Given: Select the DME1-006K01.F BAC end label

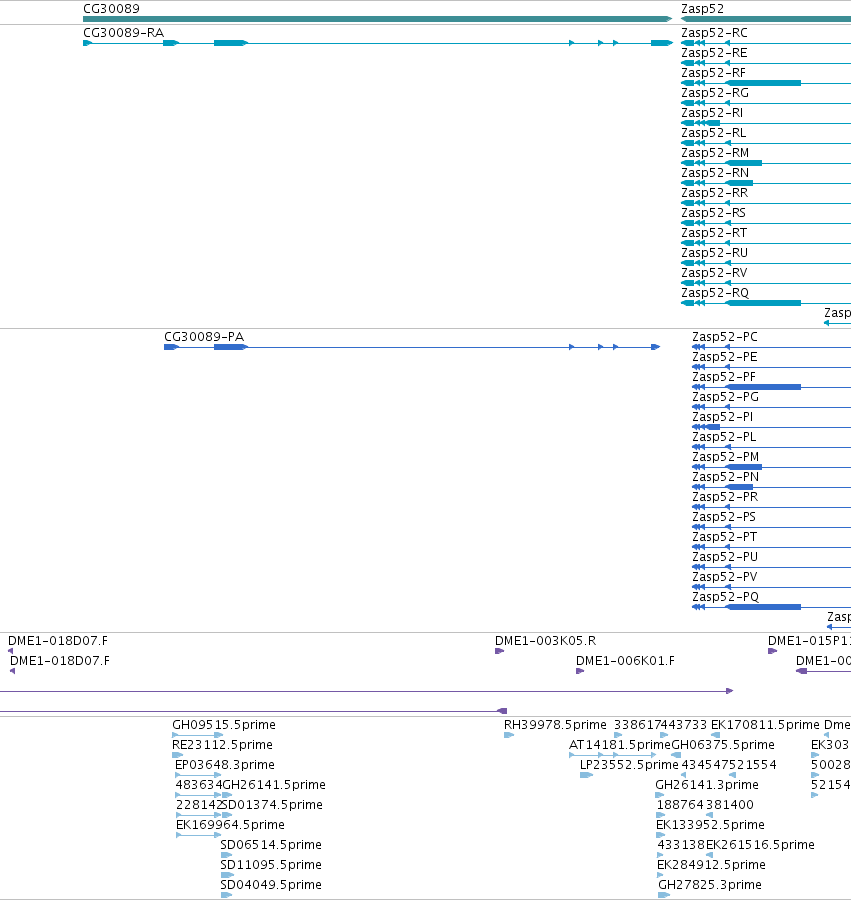Looking at the screenshot, I should [x=625, y=661].
